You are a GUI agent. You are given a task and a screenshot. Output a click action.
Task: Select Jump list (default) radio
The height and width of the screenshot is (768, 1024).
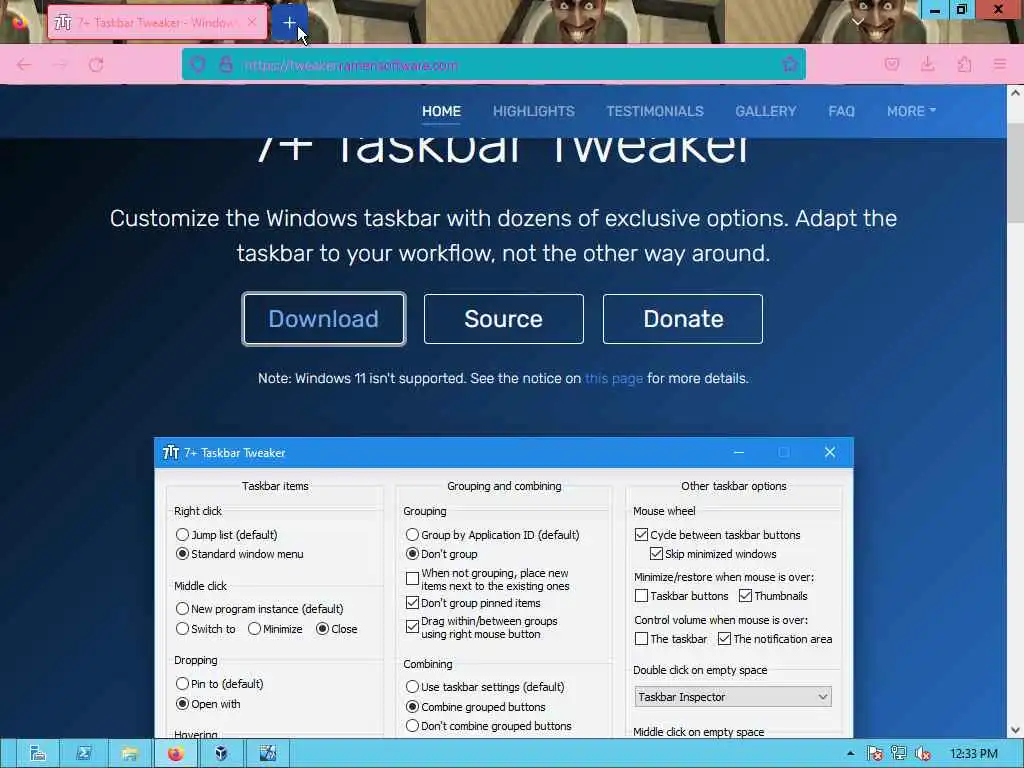pyautogui.click(x=182, y=534)
